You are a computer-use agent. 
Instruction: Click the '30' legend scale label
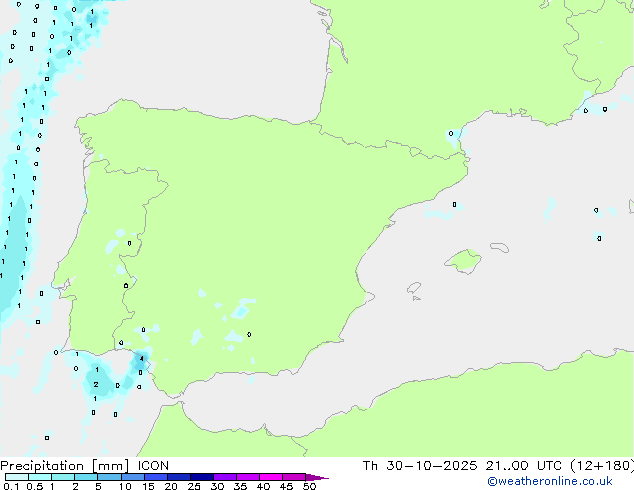coord(217,486)
